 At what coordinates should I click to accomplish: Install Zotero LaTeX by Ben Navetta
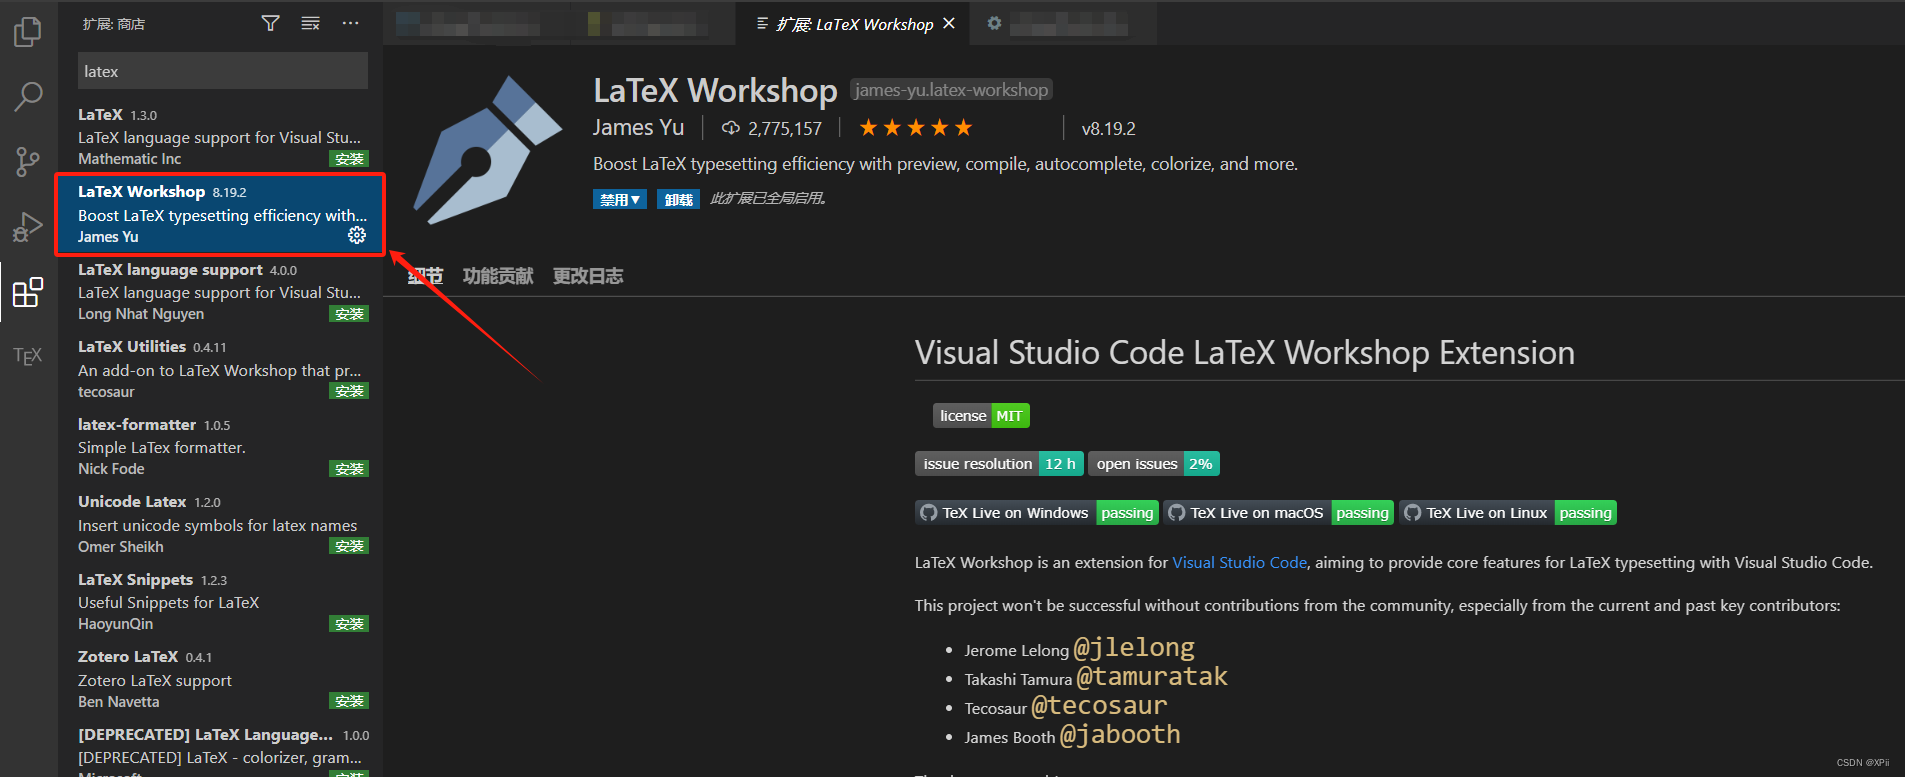[x=349, y=701]
